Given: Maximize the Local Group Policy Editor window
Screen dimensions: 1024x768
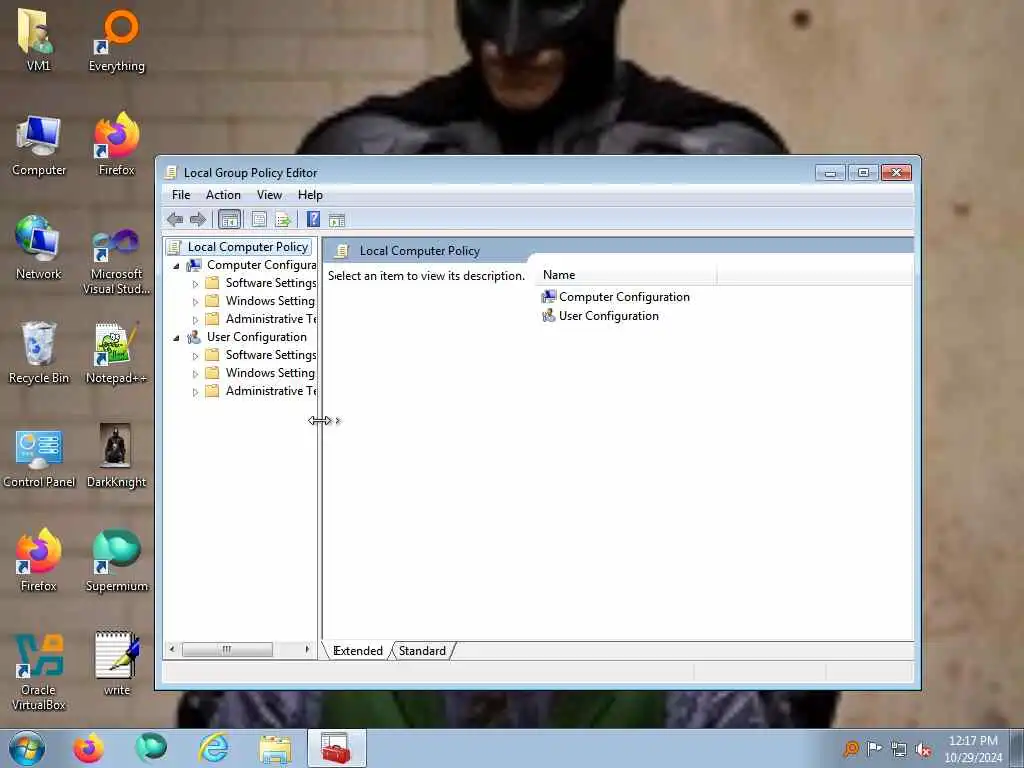Looking at the screenshot, I should 863,172.
